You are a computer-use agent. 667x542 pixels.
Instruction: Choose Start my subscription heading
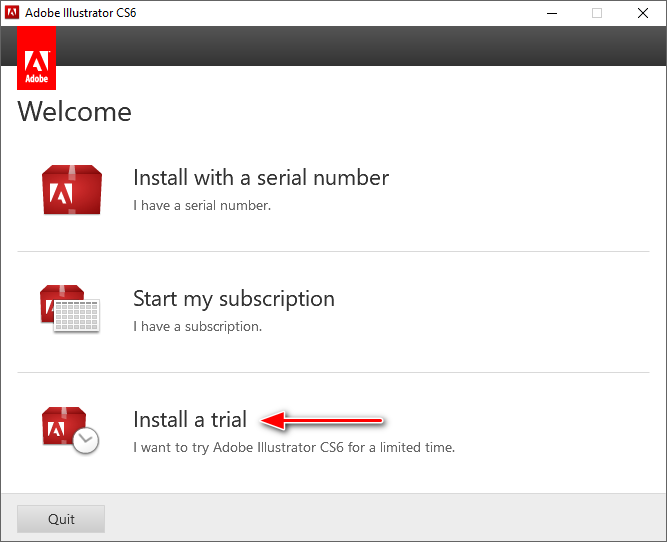233,299
